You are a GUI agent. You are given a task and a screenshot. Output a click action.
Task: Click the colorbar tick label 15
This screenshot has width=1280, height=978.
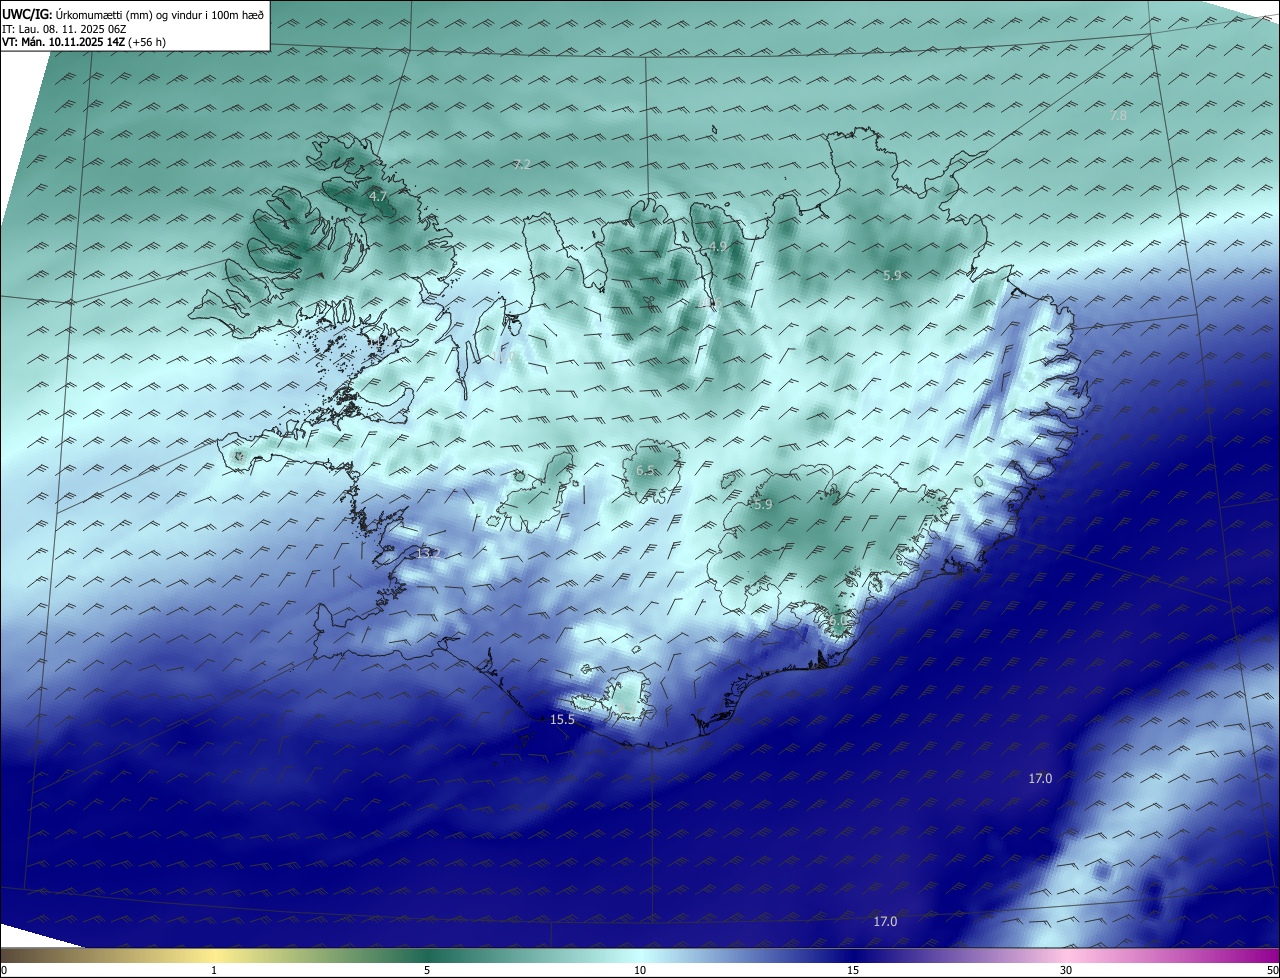[853, 970]
